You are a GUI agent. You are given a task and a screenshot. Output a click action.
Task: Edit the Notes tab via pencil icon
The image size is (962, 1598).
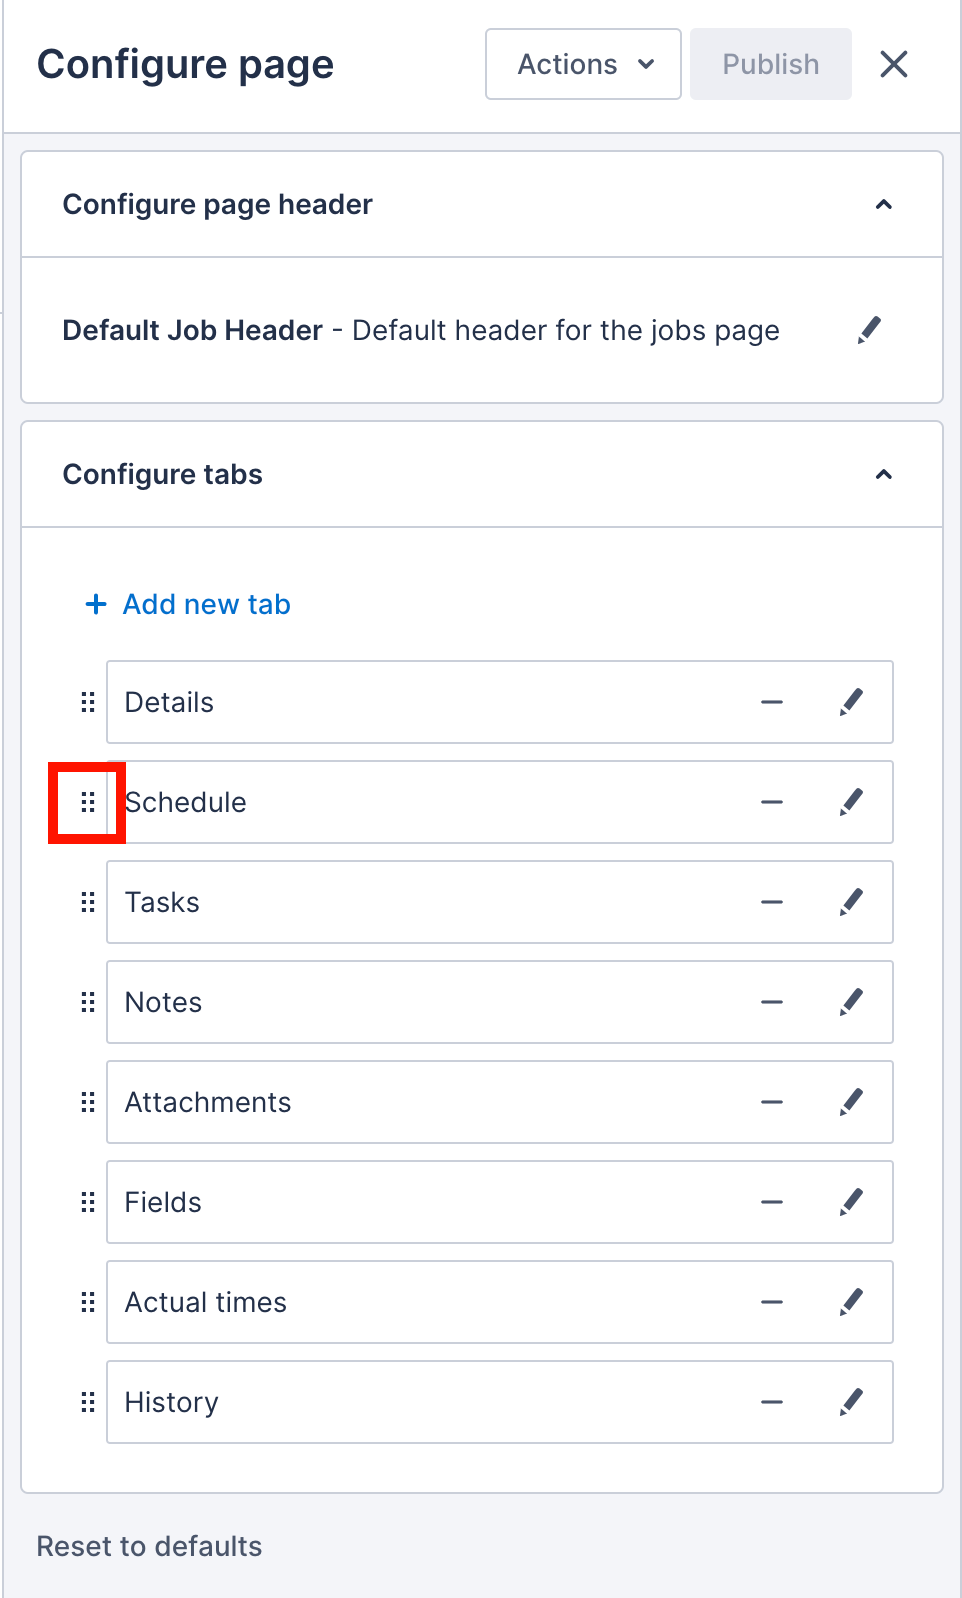(x=851, y=1002)
